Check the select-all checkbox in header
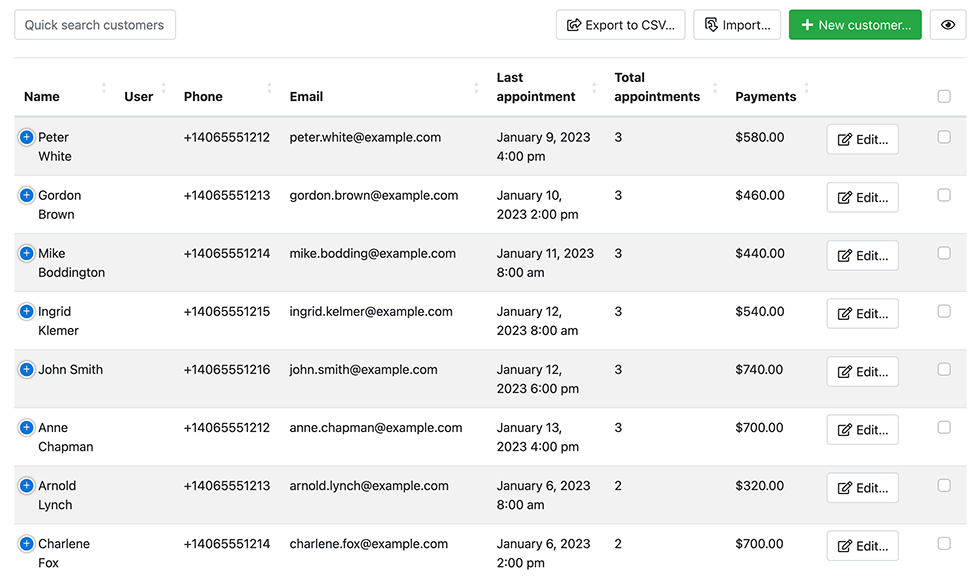Viewport: 980px width, 580px height. [x=944, y=96]
